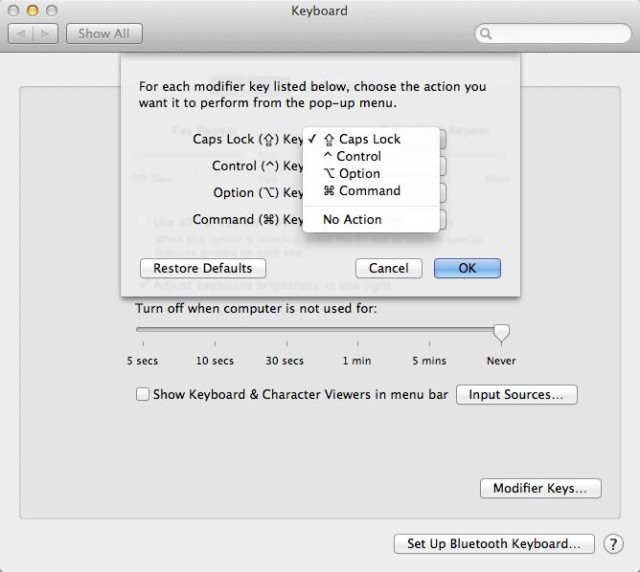The width and height of the screenshot is (640, 572).
Task: Open Set Up Bluetooth Keyboard dialog
Action: [x=494, y=544]
